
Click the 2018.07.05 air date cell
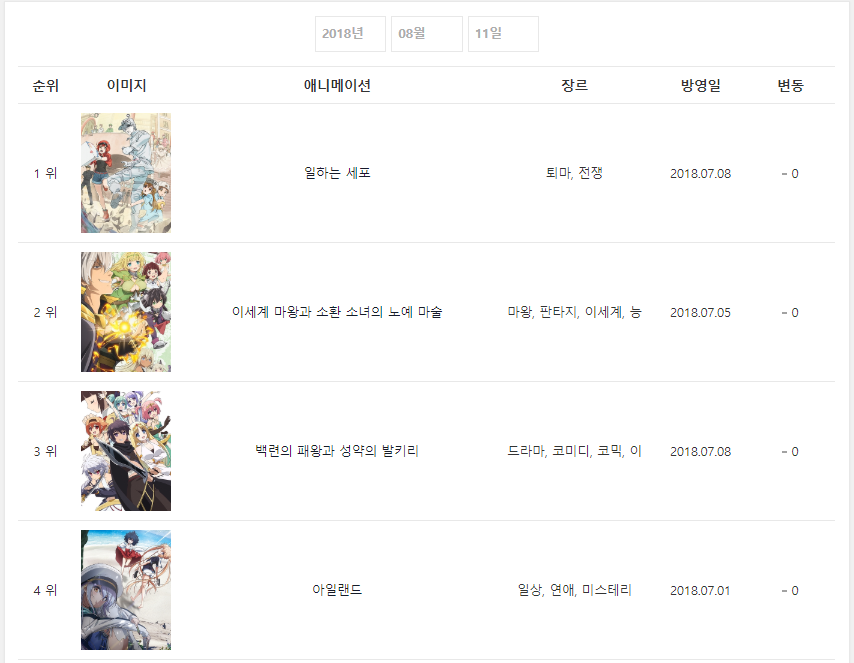[x=700, y=313]
